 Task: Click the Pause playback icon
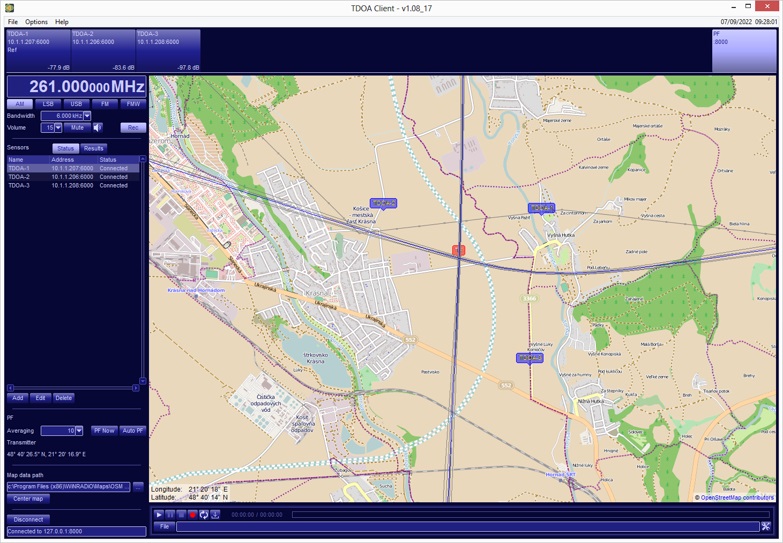click(x=170, y=515)
